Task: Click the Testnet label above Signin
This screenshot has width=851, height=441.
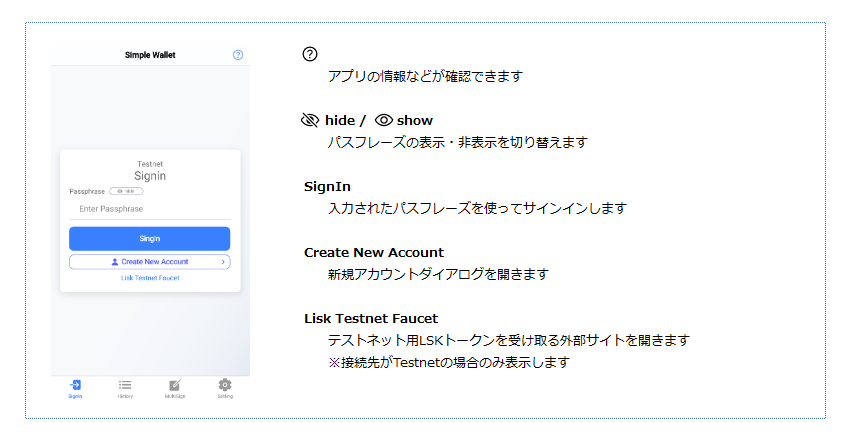Action: tap(150, 164)
